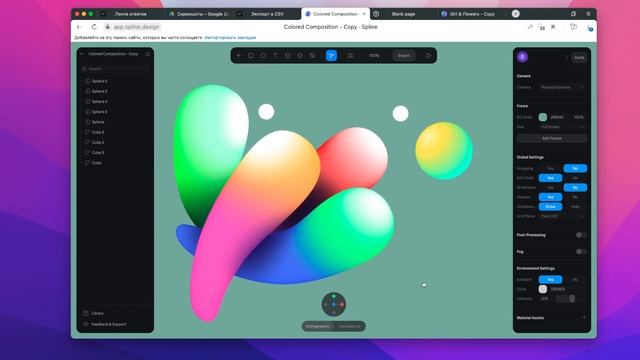The image size is (640, 360).
Task: Click the Export button in toolbar
Action: (x=404, y=56)
